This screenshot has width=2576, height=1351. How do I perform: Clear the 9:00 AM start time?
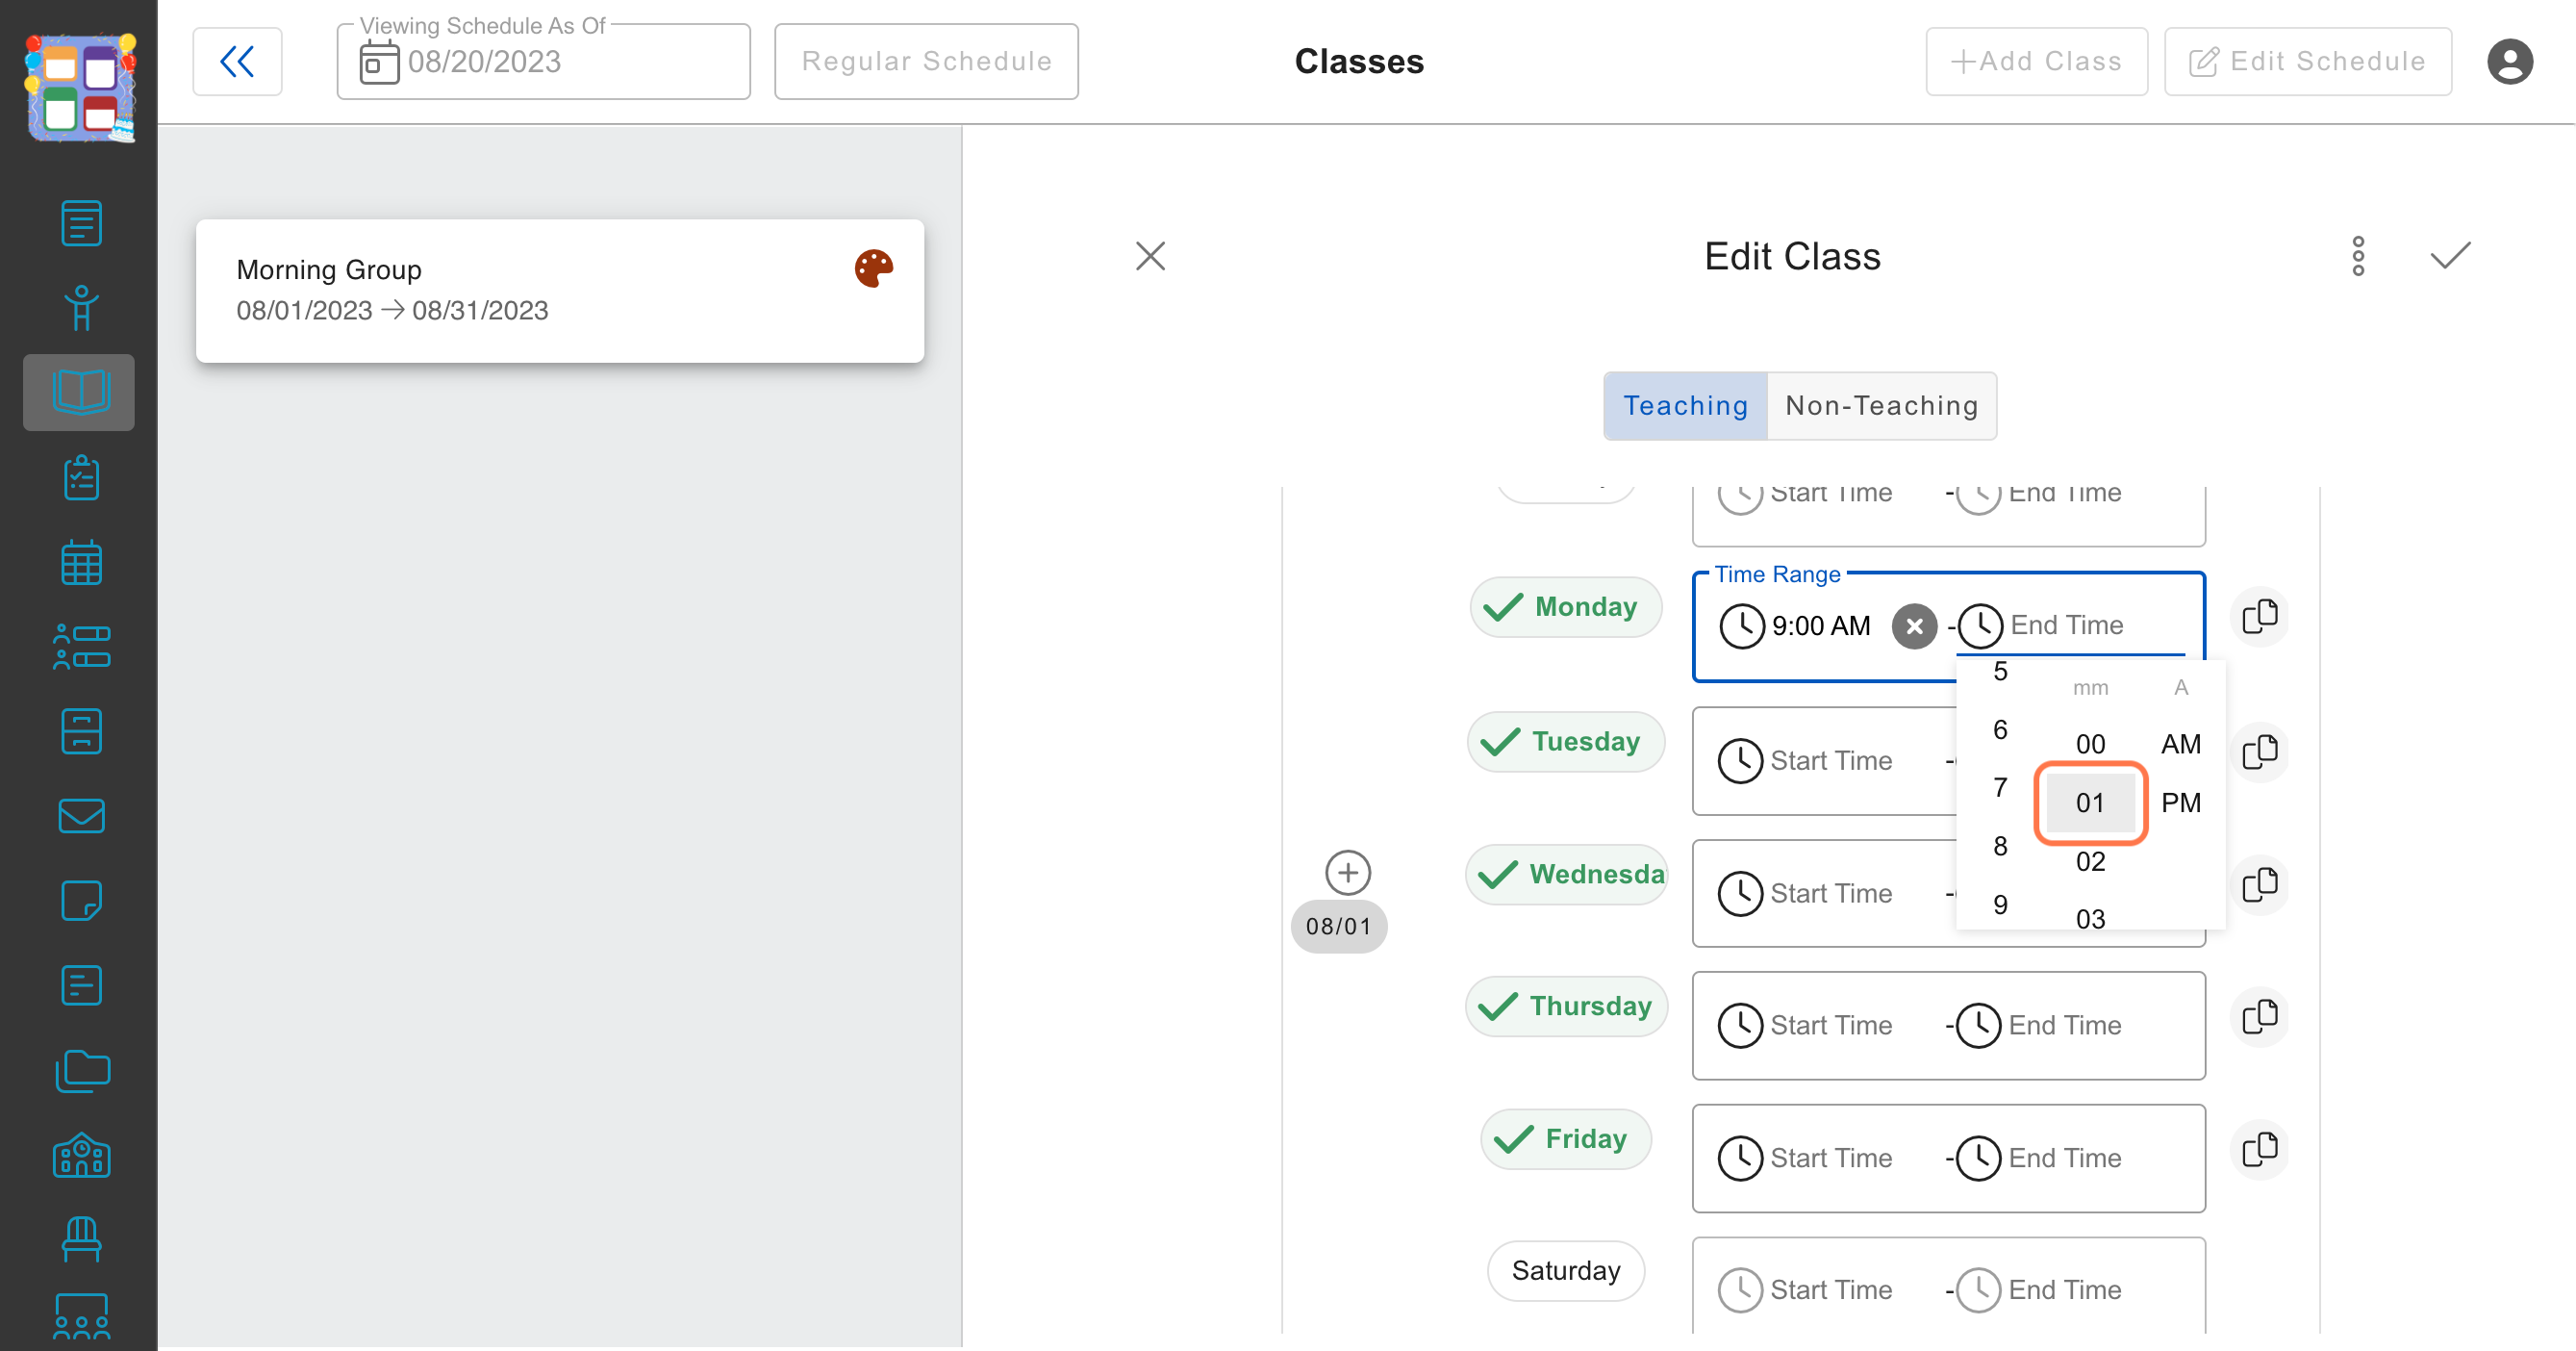1914,626
